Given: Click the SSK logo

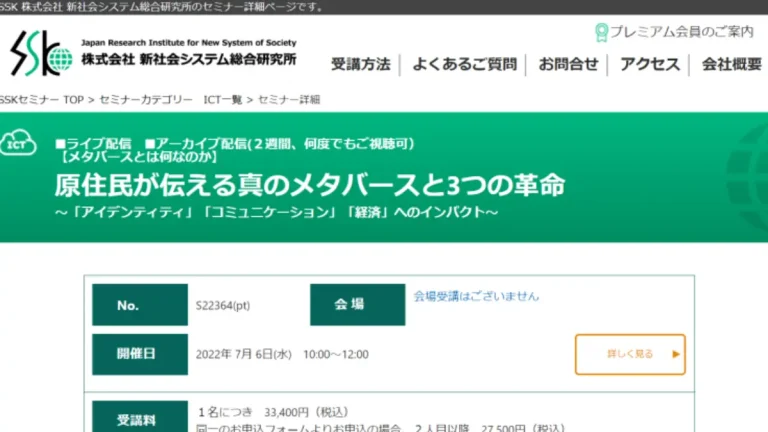Looking at the screenshot, I should (41, 53).
